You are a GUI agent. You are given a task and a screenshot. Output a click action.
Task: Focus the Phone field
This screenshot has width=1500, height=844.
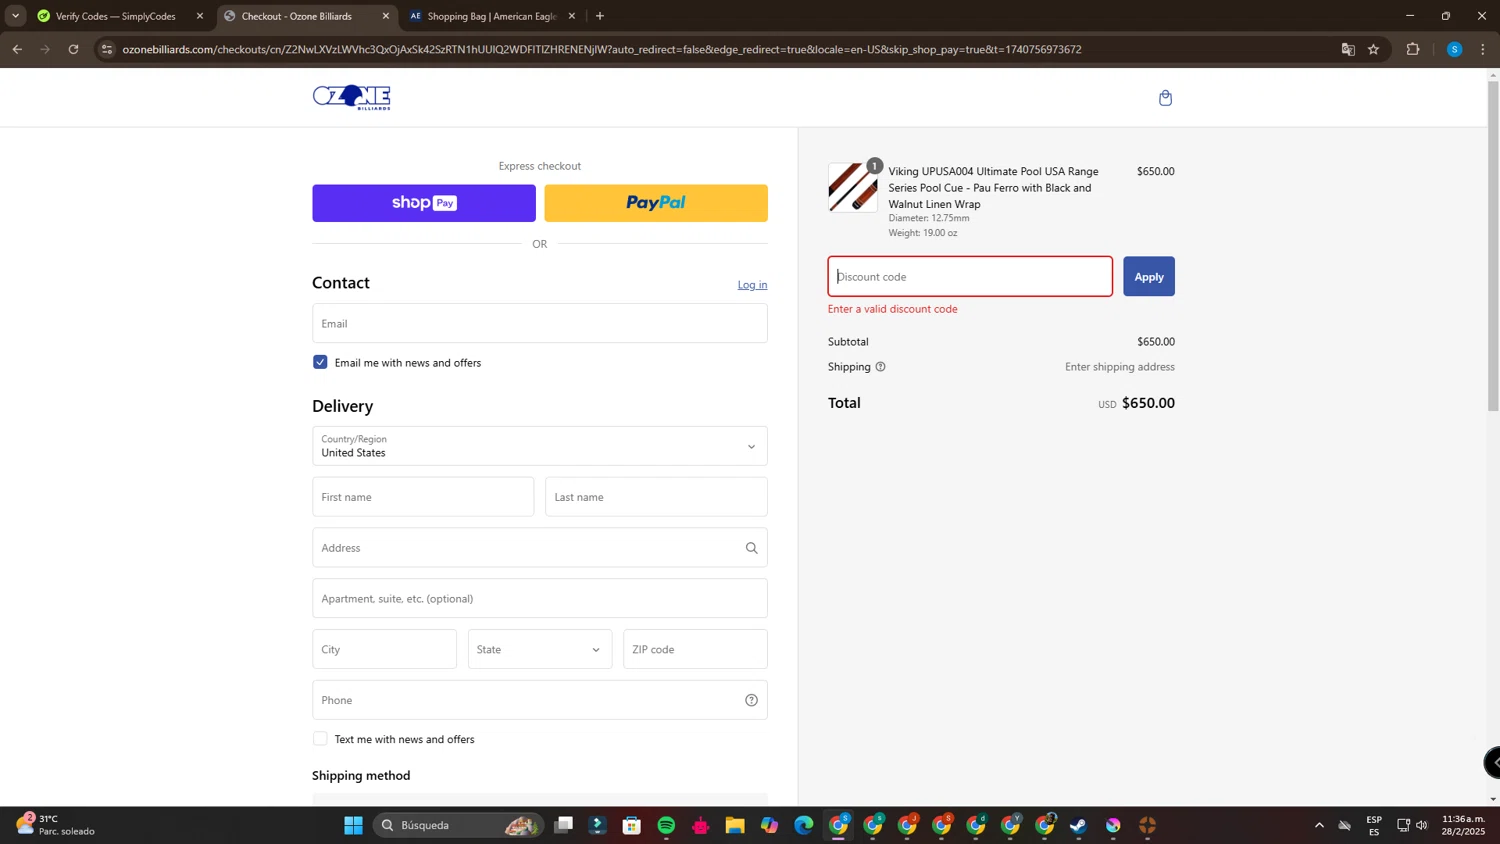pyautogui.click(x=540, y=700)
